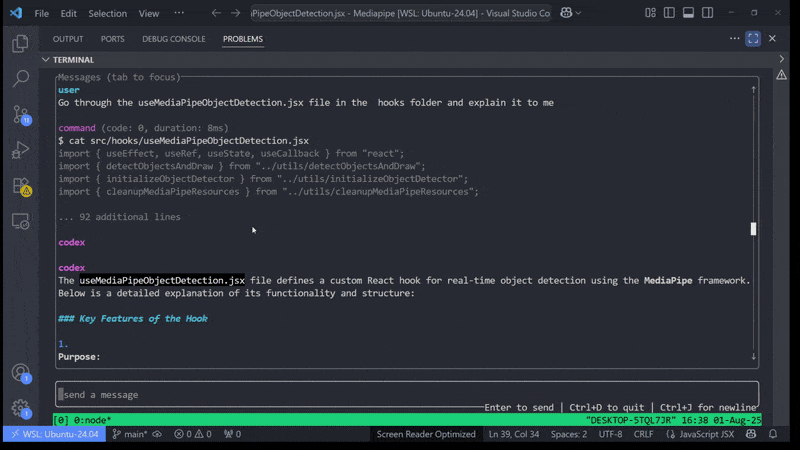This screenshot has height=450, width=800.
Task: Change indentation via Spaces: 2
Action: pos(569,434)
